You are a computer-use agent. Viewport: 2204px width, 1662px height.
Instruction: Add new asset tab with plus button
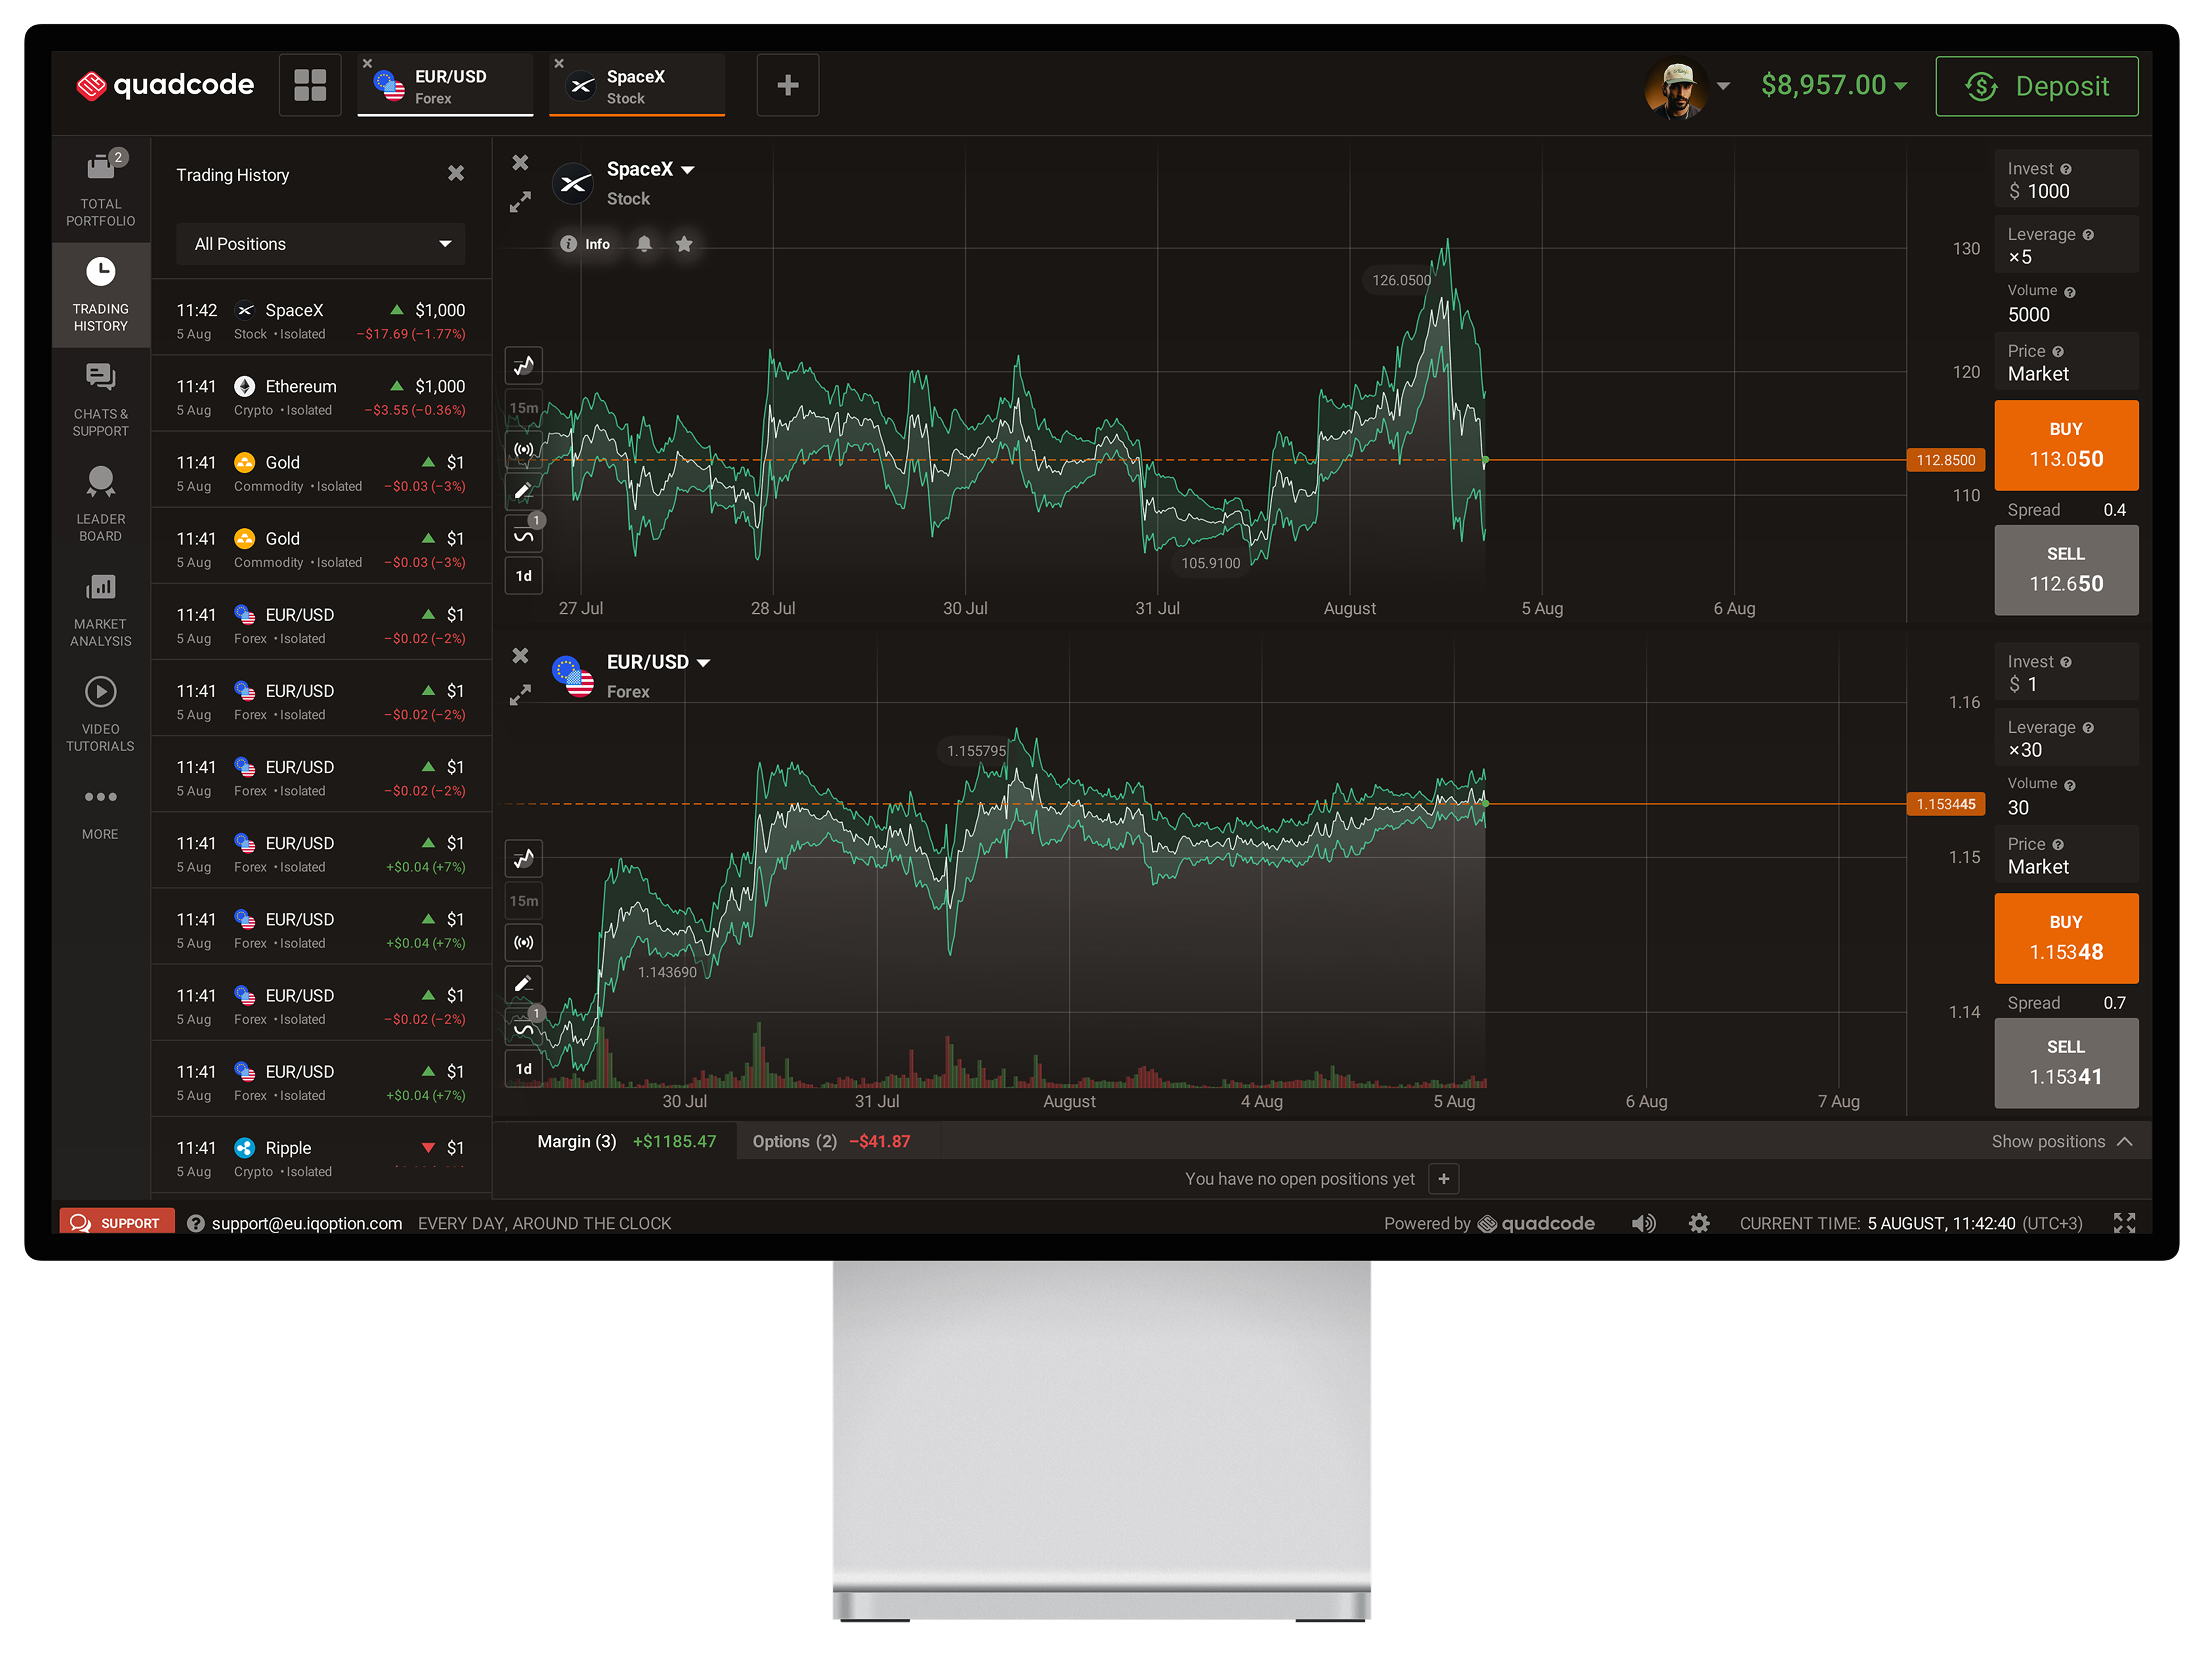pyautogui.click(x=788, y=85)
